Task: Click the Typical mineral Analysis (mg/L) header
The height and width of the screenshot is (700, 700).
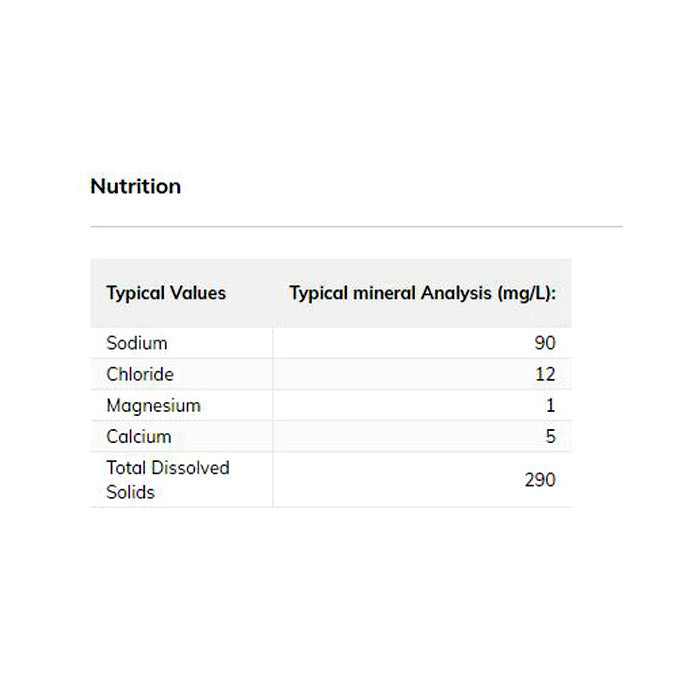Action: tap(422, 293)
